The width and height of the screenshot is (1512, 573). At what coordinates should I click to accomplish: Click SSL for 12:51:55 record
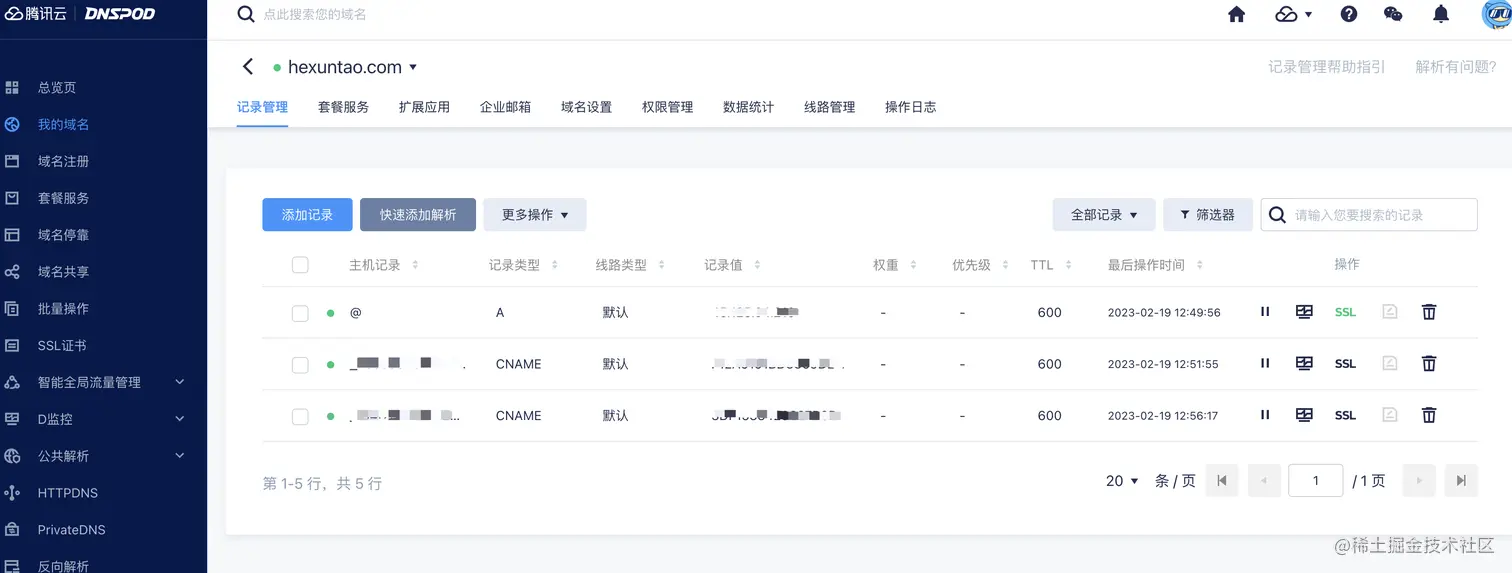tap(1345, 364)
